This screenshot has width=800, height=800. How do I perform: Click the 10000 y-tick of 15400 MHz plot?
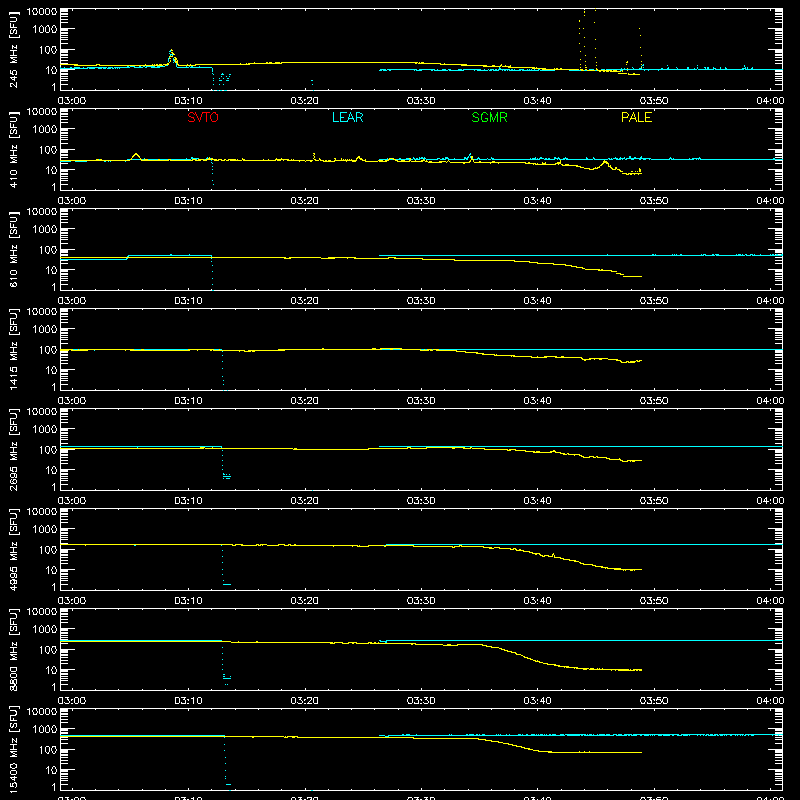click(42, 712)
